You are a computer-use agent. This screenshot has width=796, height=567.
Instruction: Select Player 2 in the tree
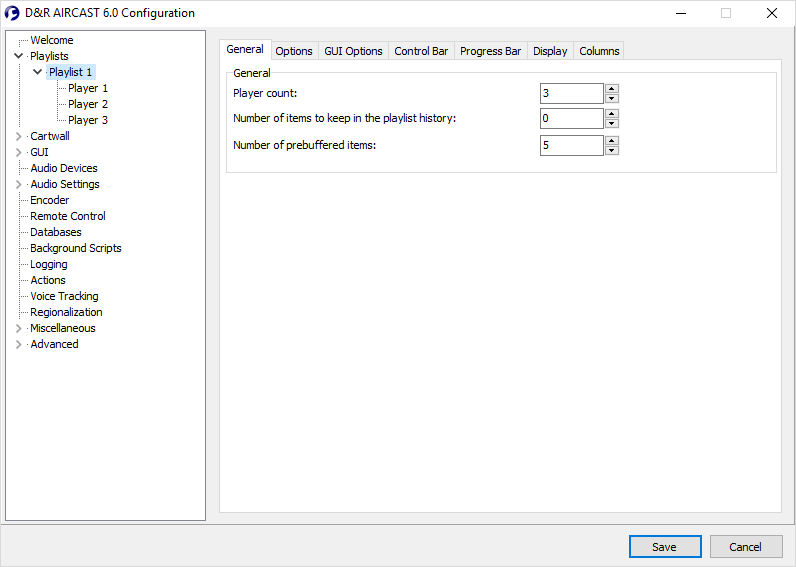pyautogui.click(x=88, y=104)
